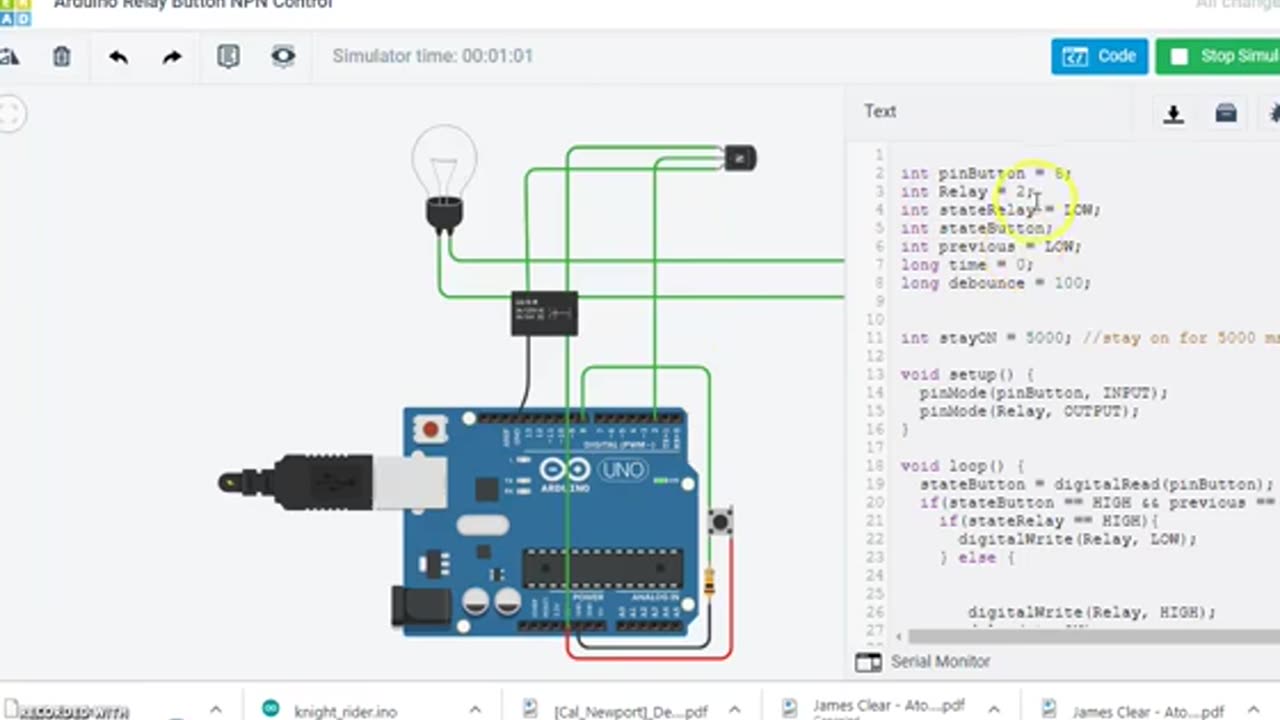Viewport: 1280px width, 720px height.
Task: Click code line 'digitalWrite(Relay, LOW);'
Action: tap(1077, 539)
